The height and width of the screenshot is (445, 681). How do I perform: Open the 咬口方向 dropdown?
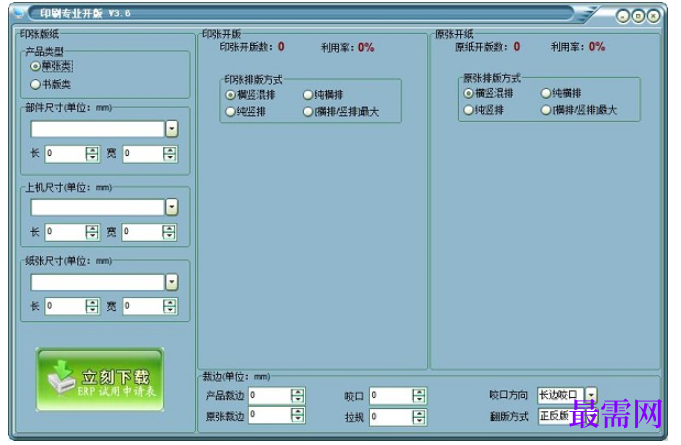tap(591, 395)
